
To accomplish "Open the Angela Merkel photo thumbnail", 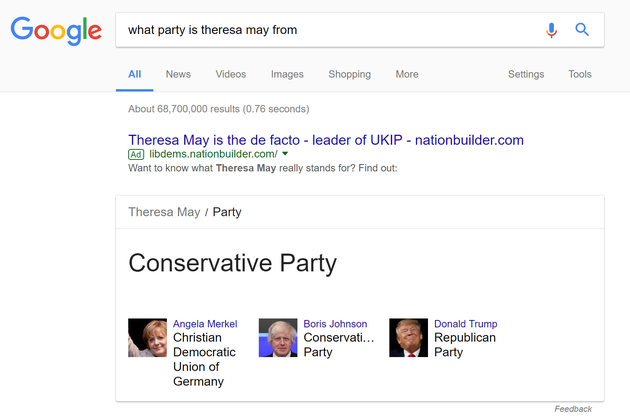I will [x=147, y=338].
